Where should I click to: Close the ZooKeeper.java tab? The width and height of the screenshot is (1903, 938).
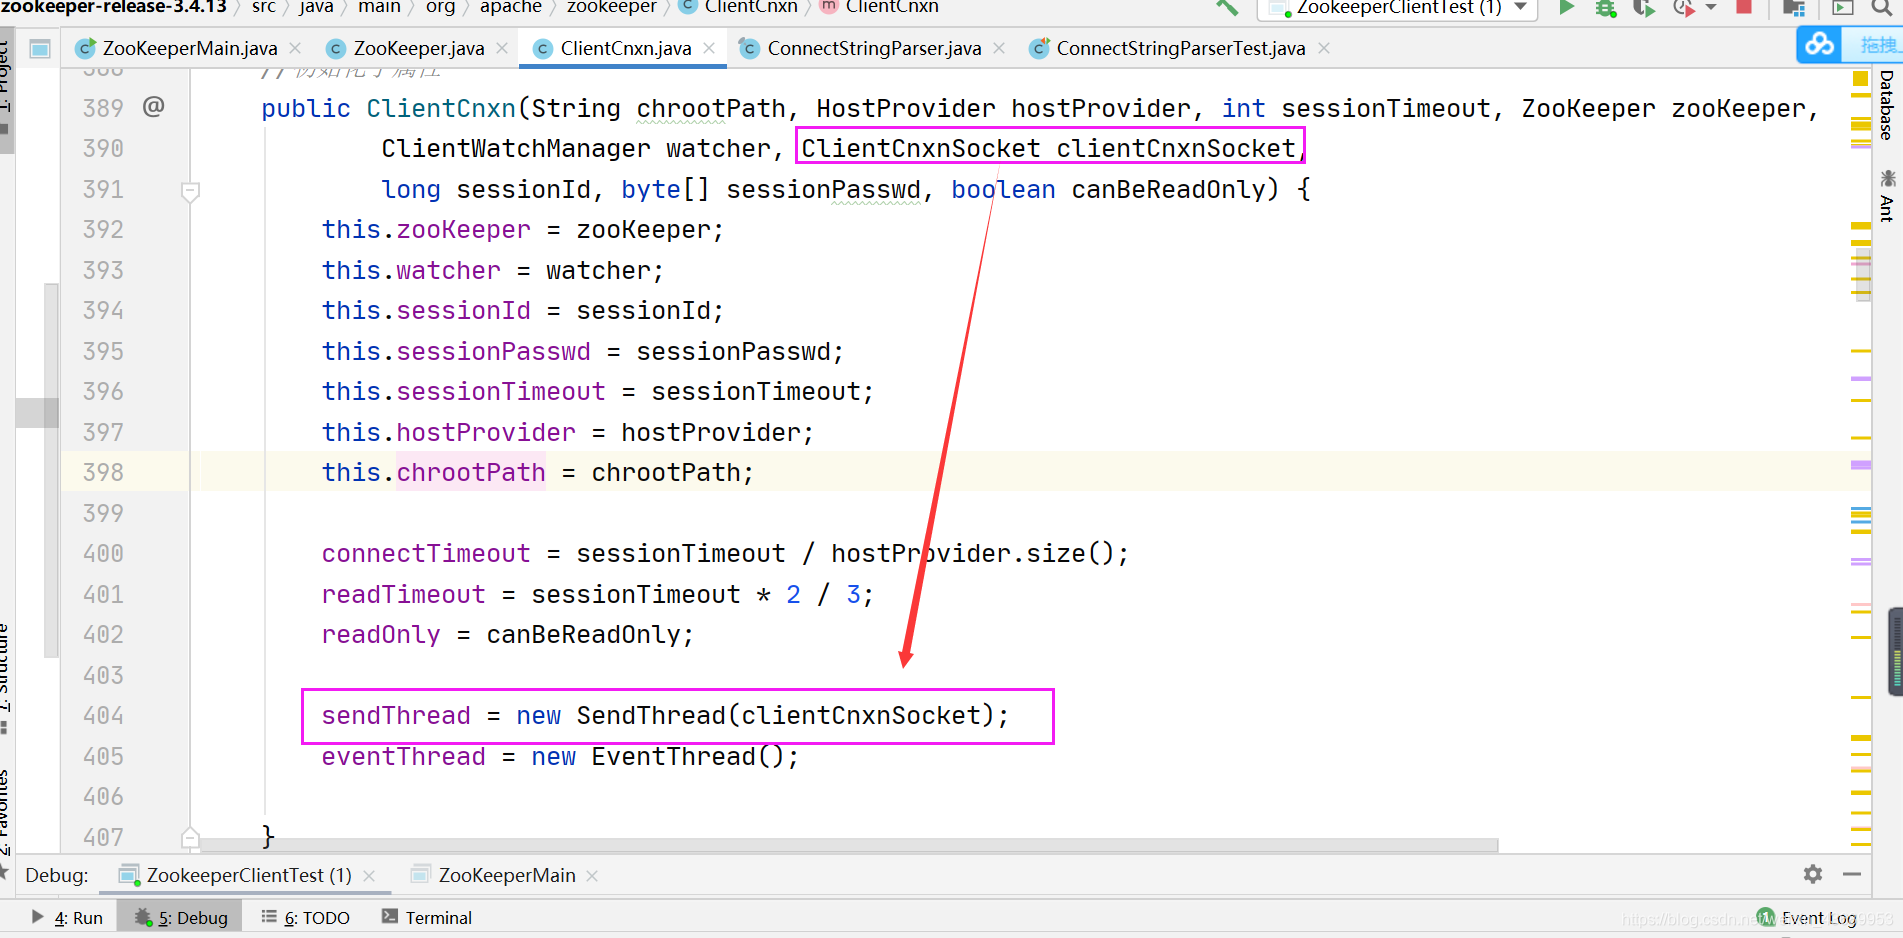[502, 48]
